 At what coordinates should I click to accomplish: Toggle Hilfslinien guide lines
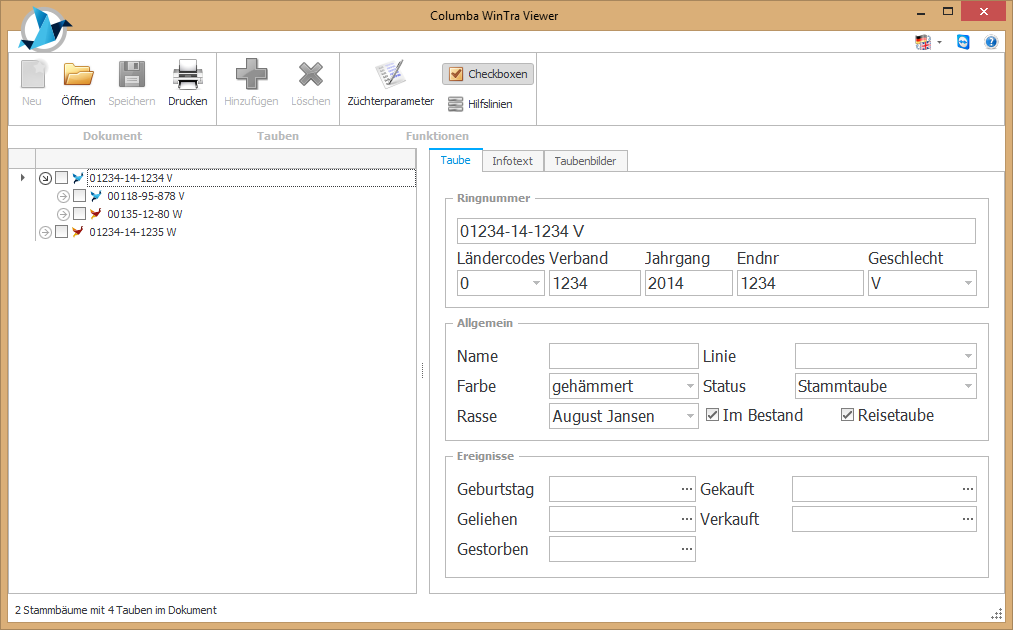[x=480, y=104]
